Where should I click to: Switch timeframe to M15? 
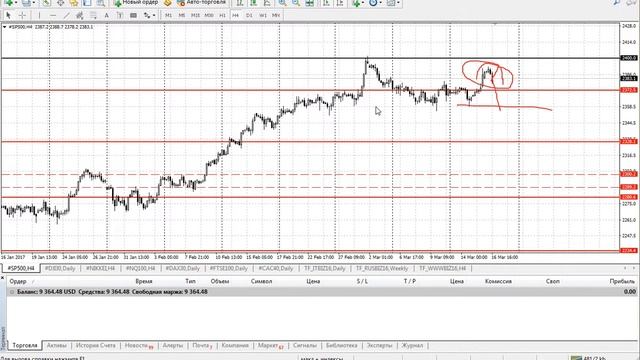coord(195,15)
